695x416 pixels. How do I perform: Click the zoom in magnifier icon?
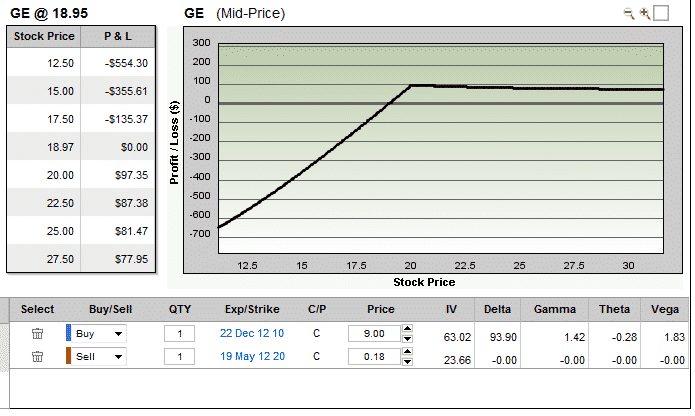[x=645, y=13]
